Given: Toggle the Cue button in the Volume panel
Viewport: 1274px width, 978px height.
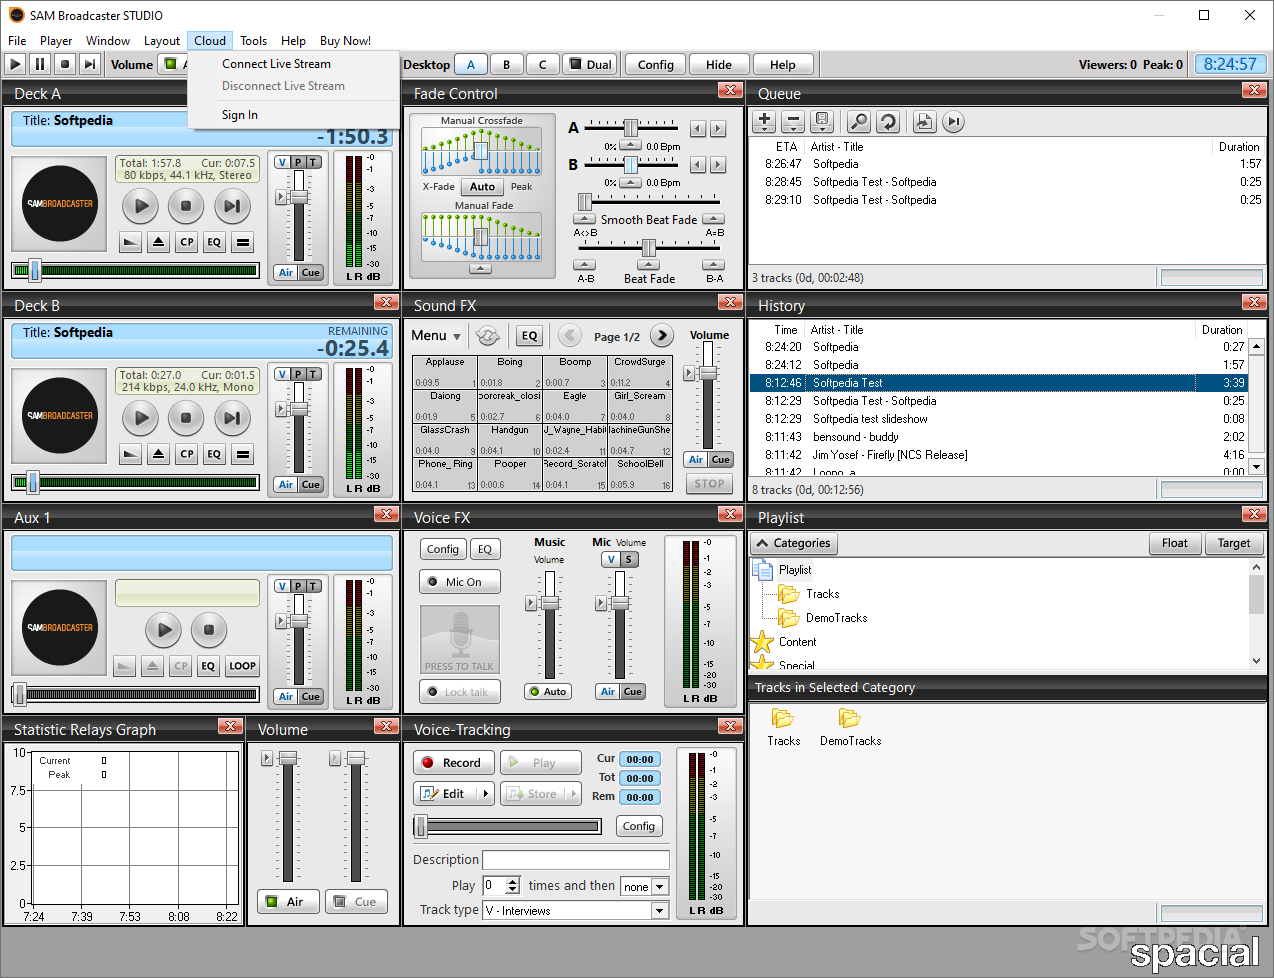Looking at the screenshot, I should tap(357, 902).
